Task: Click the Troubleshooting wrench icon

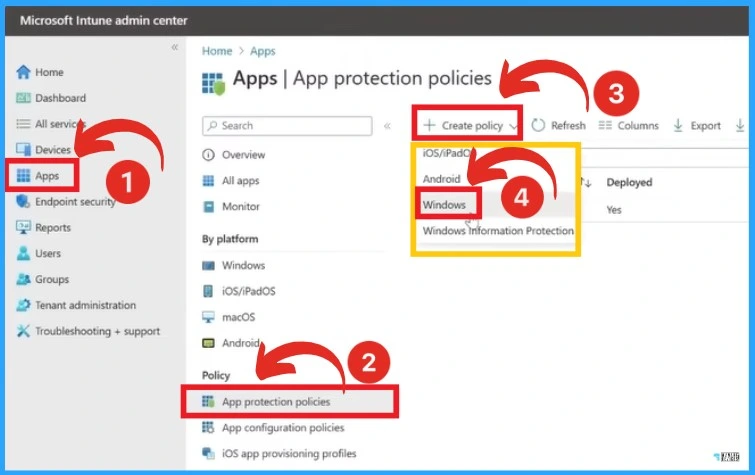Action: pos(23,331)
